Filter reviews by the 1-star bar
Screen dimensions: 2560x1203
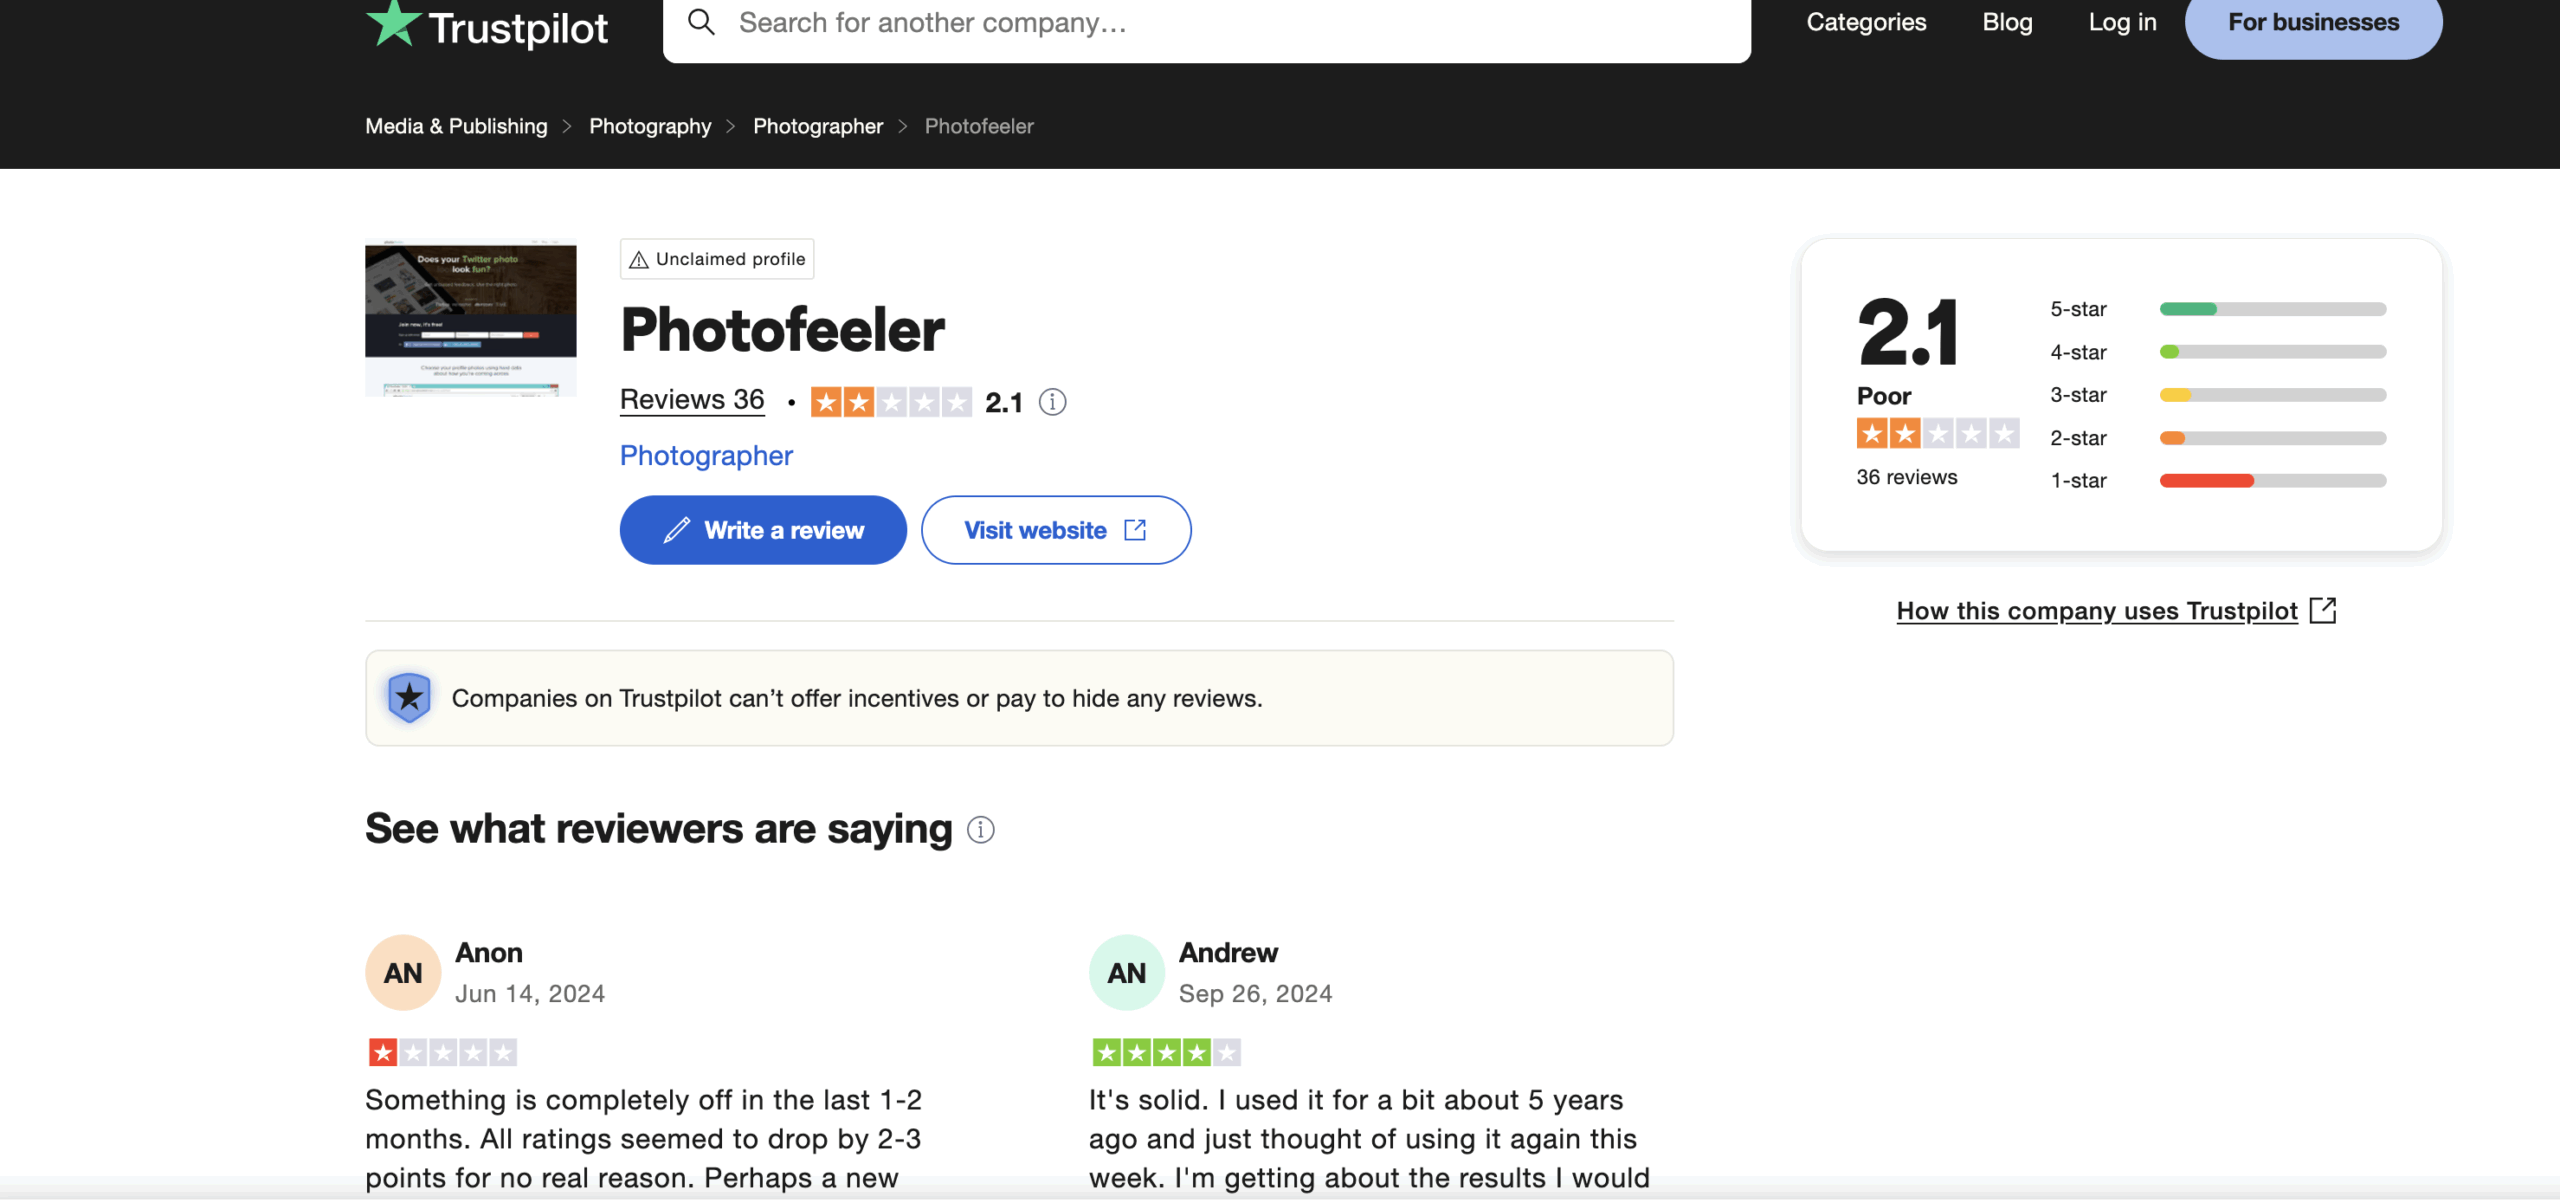2272,481
